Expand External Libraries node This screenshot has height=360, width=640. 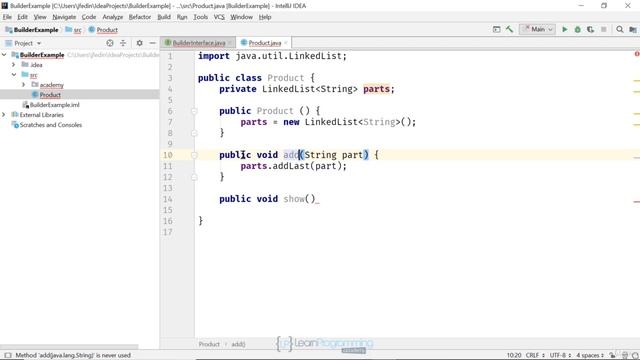(x=4, y=115)
